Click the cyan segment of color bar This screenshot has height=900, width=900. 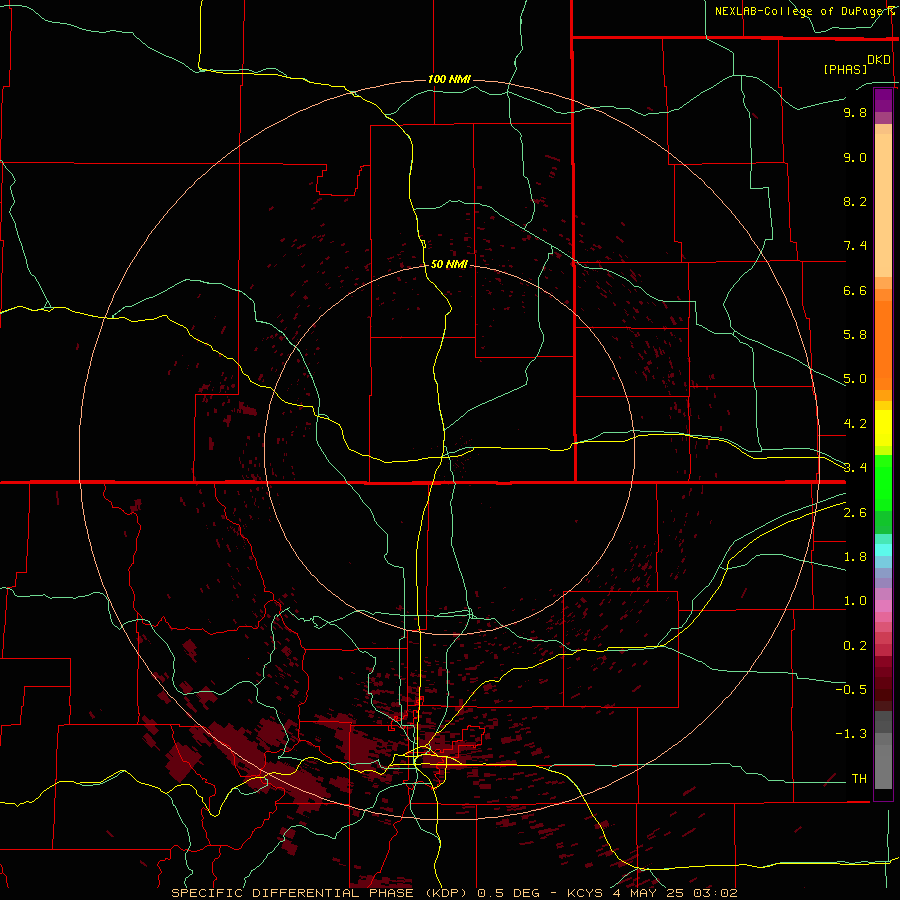883,550
